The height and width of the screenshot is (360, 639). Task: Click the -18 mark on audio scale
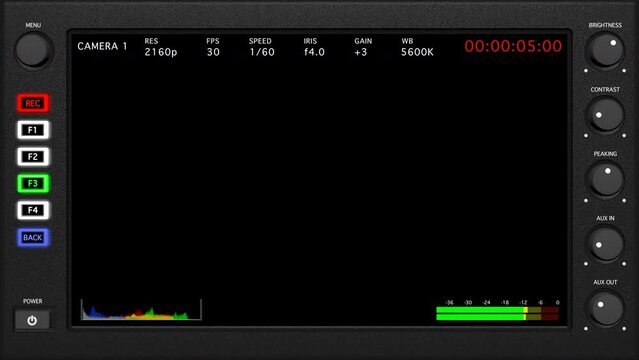click(x=505, y=303)
